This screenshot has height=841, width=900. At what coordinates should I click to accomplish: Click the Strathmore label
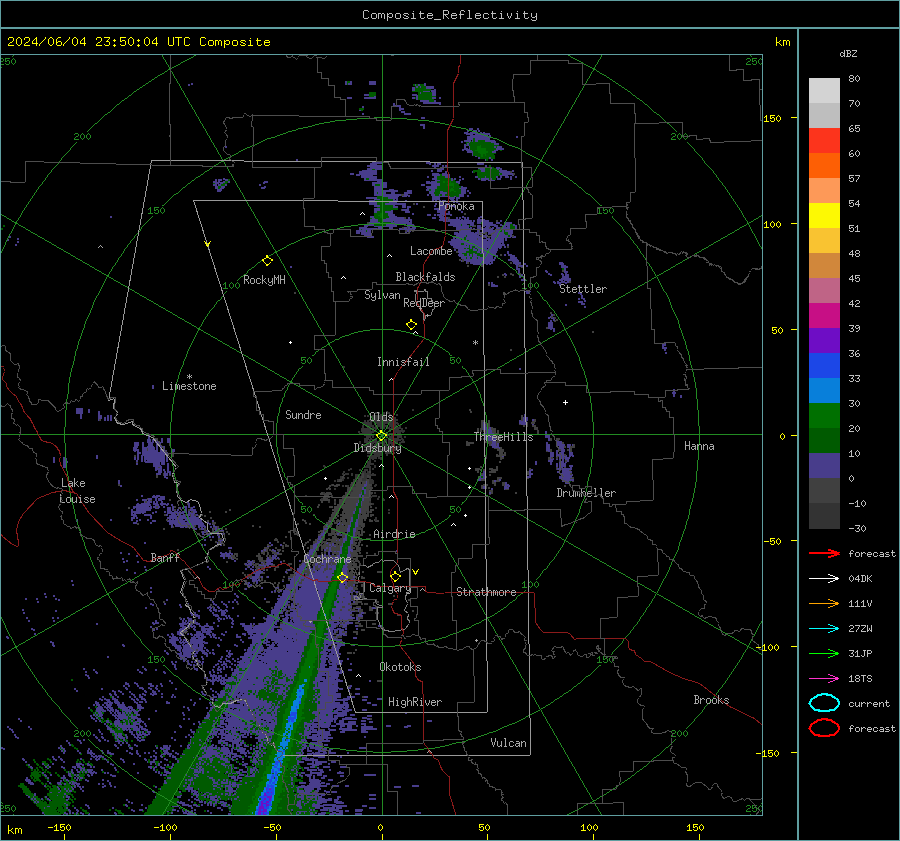click(486, 592)
